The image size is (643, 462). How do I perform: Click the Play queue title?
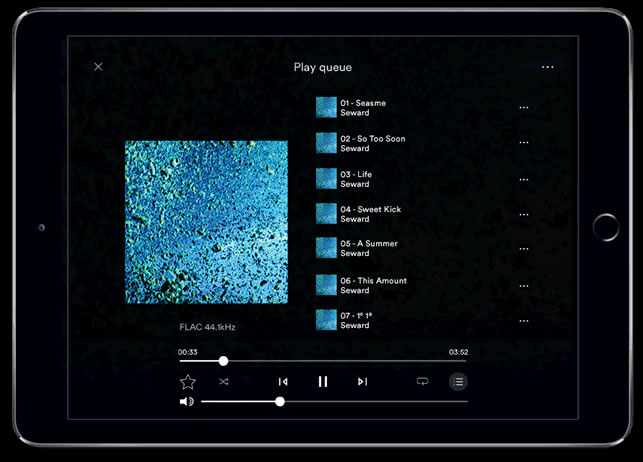(323, 67)
